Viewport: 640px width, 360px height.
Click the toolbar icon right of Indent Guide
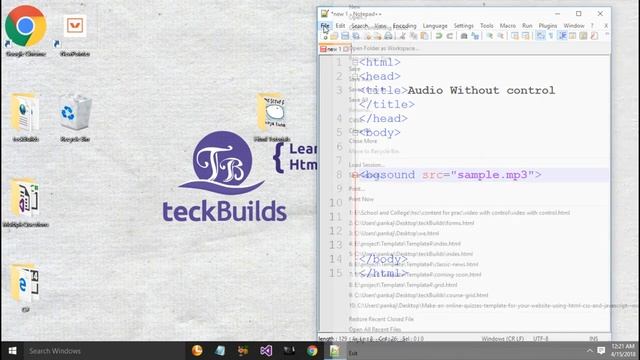tap(573, 36)
